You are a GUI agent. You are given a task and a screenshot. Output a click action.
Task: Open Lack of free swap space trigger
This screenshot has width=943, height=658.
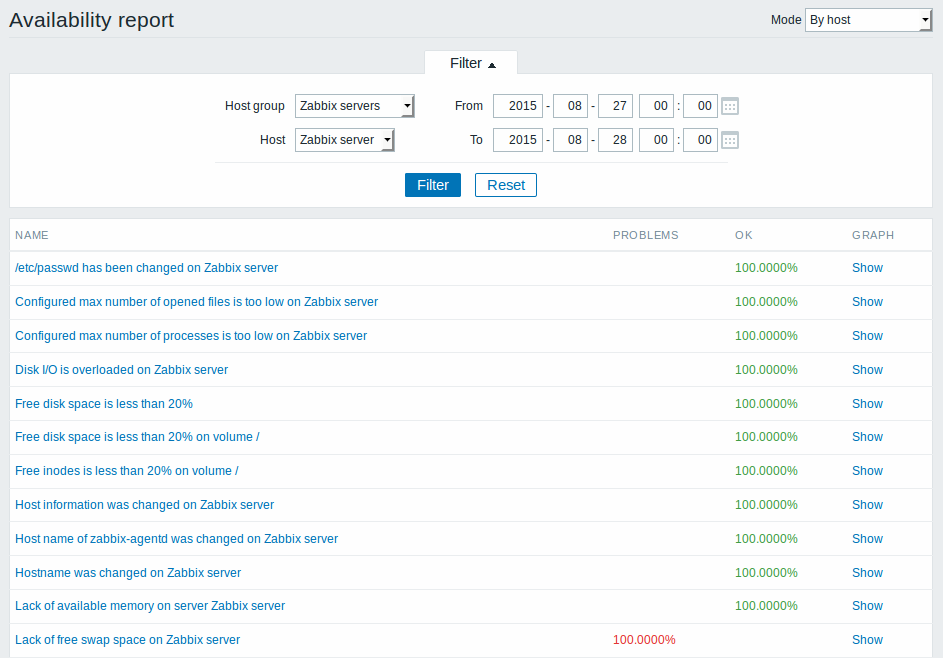pos(127,640)
